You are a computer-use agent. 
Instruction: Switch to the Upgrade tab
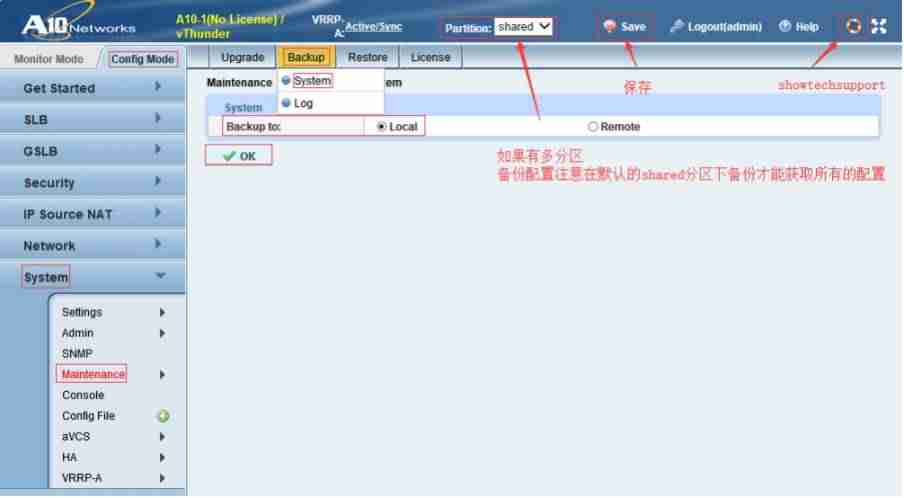coord(243,58)
